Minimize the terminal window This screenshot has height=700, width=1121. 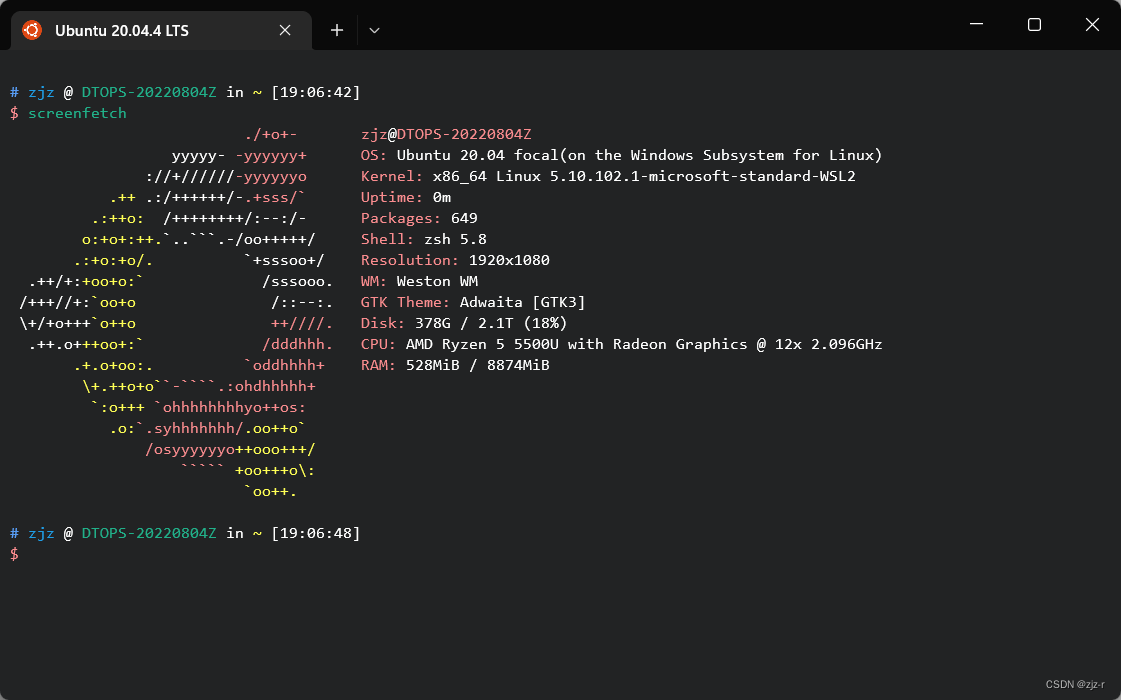click(x=975, y=24)
